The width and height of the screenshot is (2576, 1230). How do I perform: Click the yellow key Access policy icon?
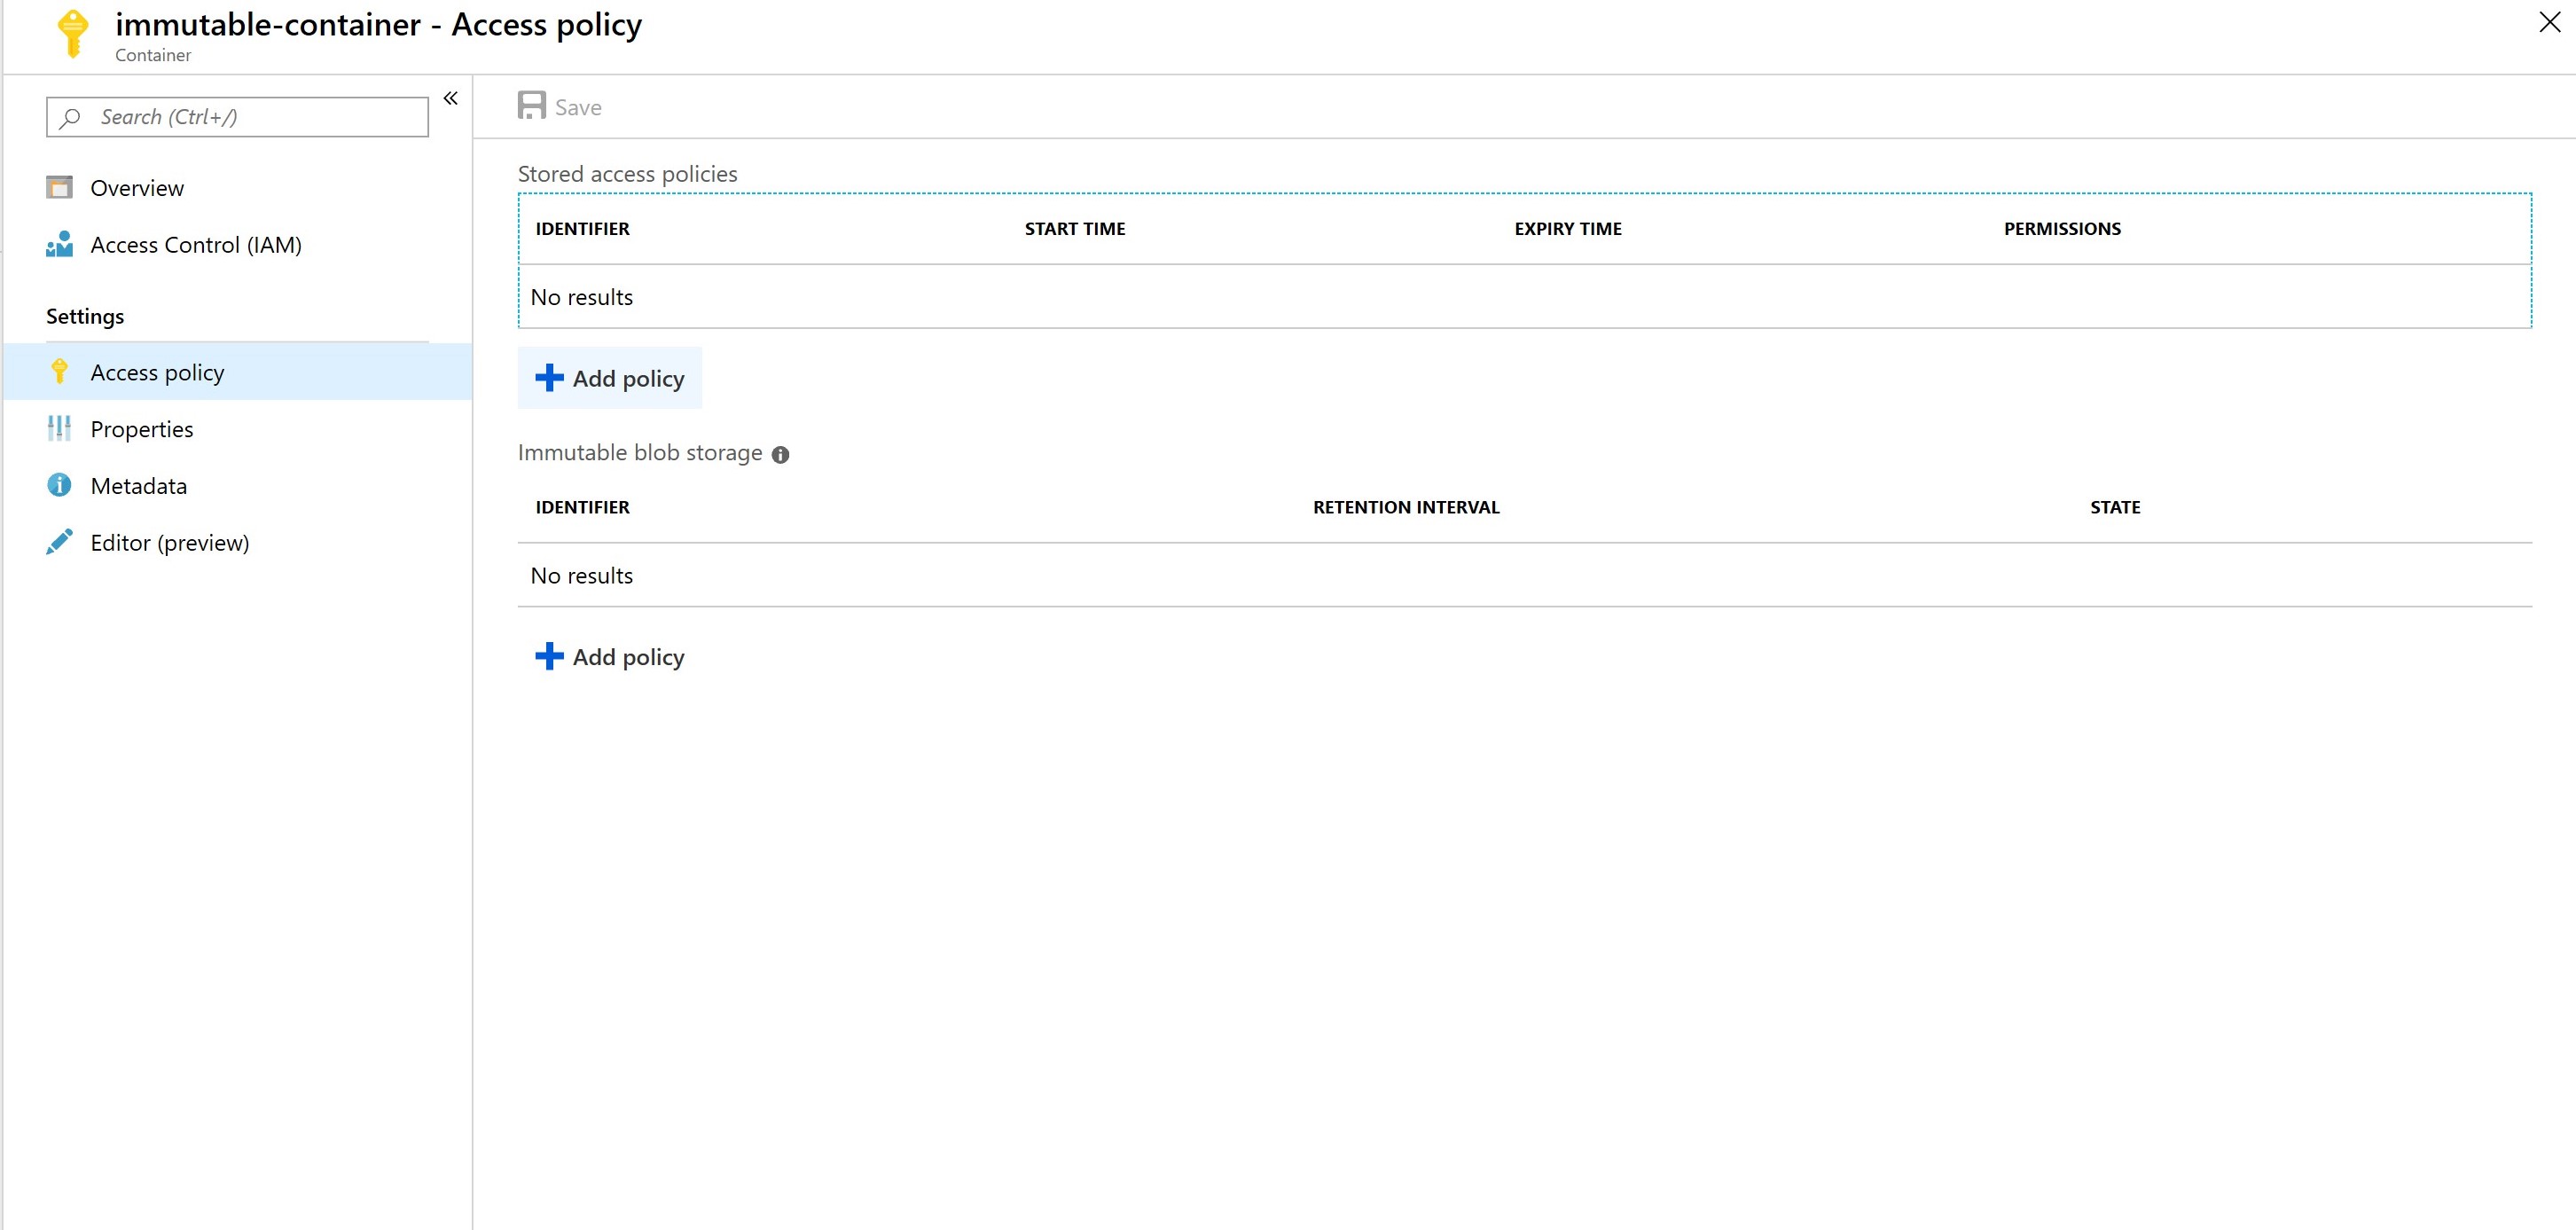[59, 372]
